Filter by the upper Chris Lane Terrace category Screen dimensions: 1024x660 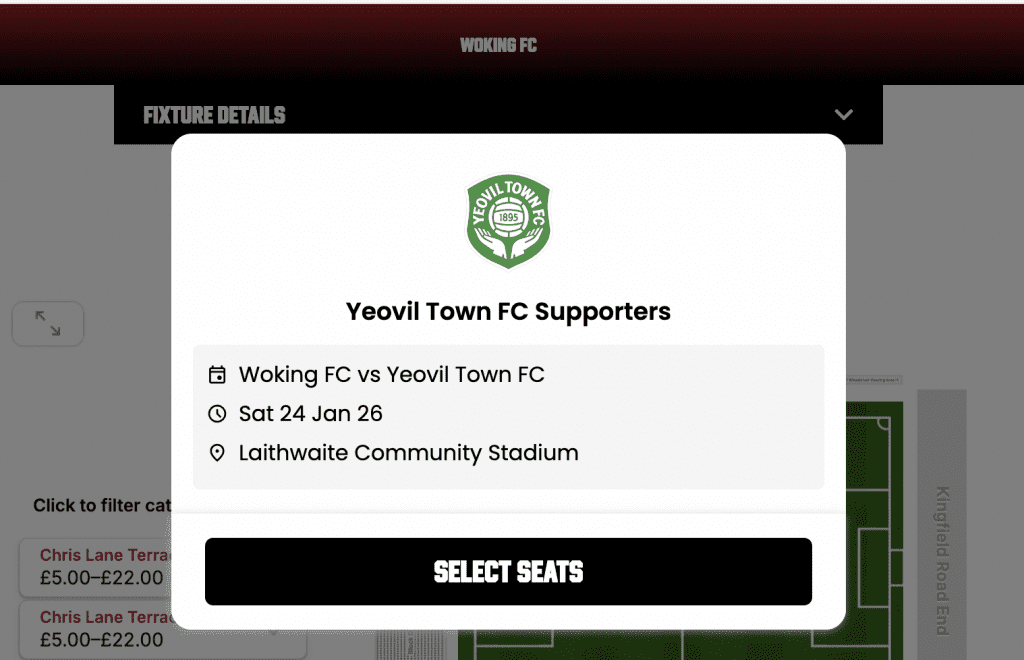(x=95, y=566)
